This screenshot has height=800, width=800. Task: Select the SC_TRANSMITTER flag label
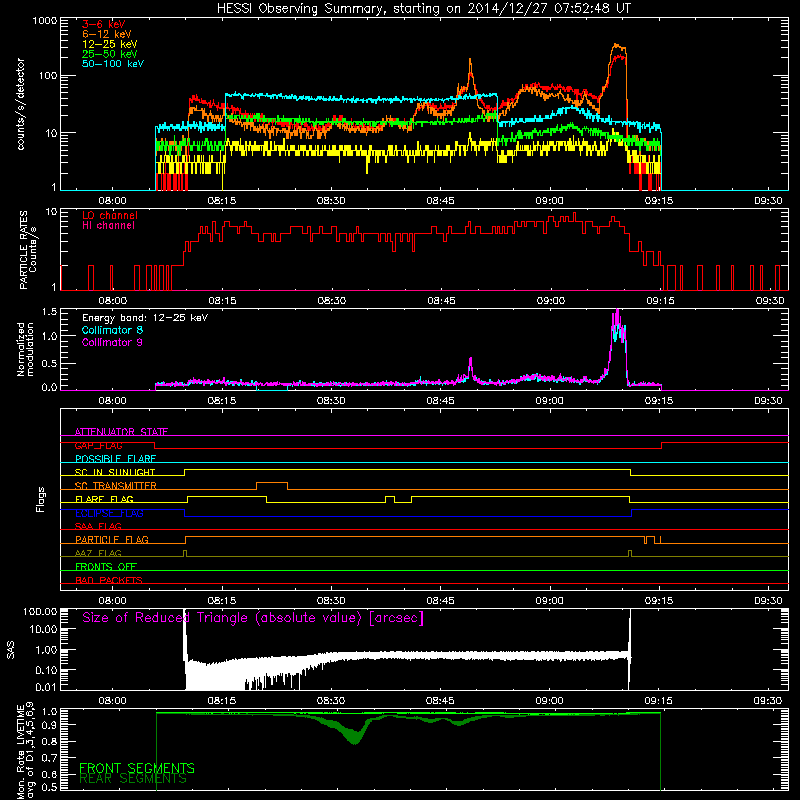115,486
